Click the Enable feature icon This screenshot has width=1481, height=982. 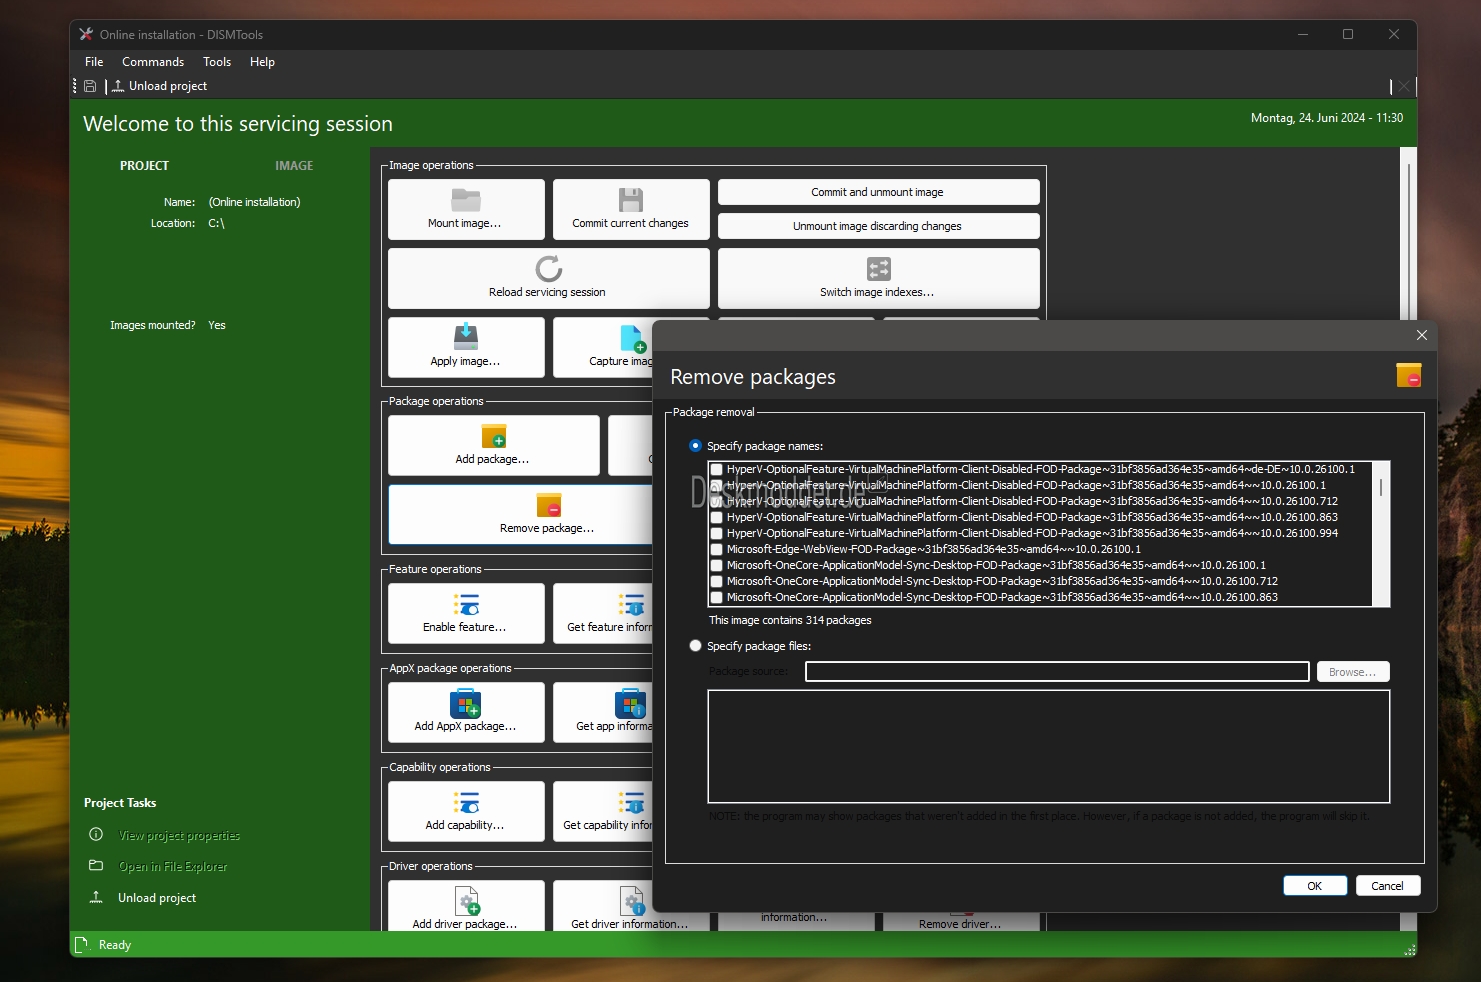coord(465,605)
